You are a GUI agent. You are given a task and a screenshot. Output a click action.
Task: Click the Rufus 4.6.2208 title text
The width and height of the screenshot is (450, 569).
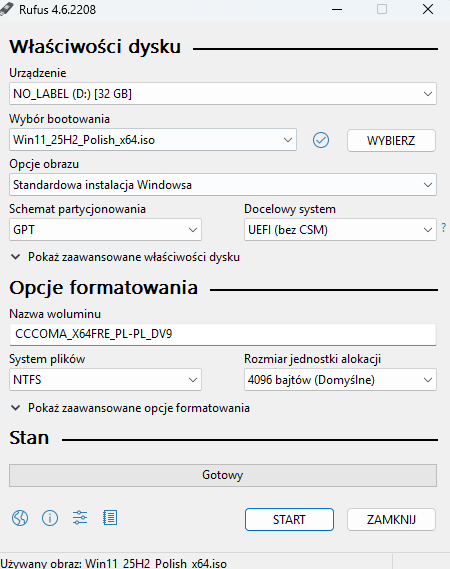[x=58, y=10]
